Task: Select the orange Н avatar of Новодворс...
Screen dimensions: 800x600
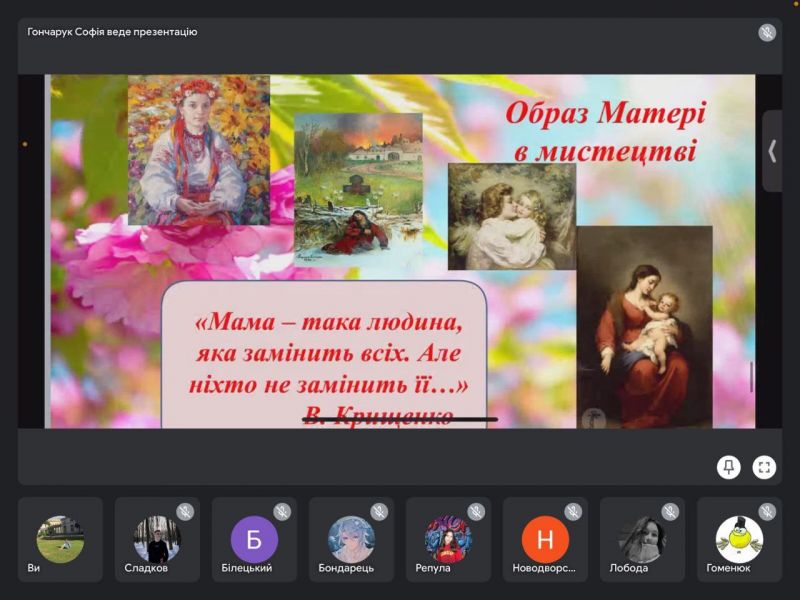Action: (545, 539)
